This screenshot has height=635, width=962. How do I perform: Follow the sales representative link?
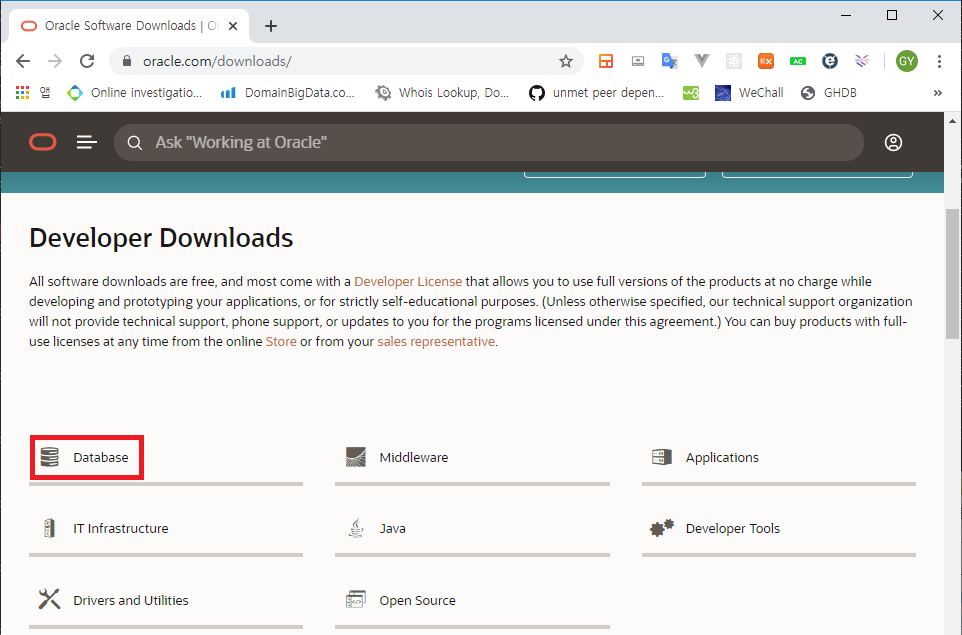pyautogui.click(x=436, y=341)
